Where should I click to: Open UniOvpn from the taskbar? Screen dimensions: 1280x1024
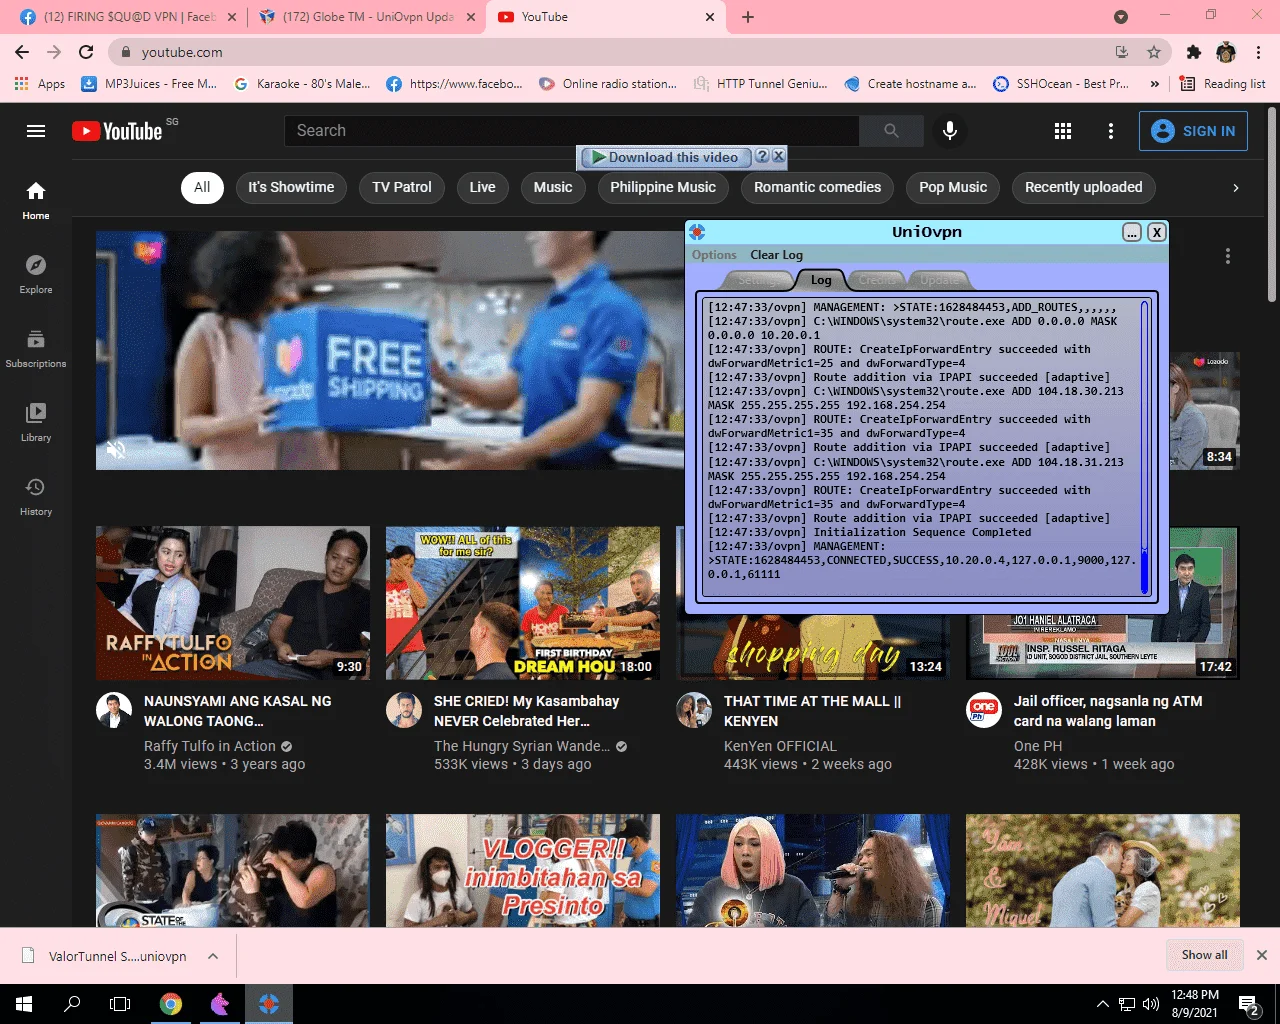(268, 1004)
